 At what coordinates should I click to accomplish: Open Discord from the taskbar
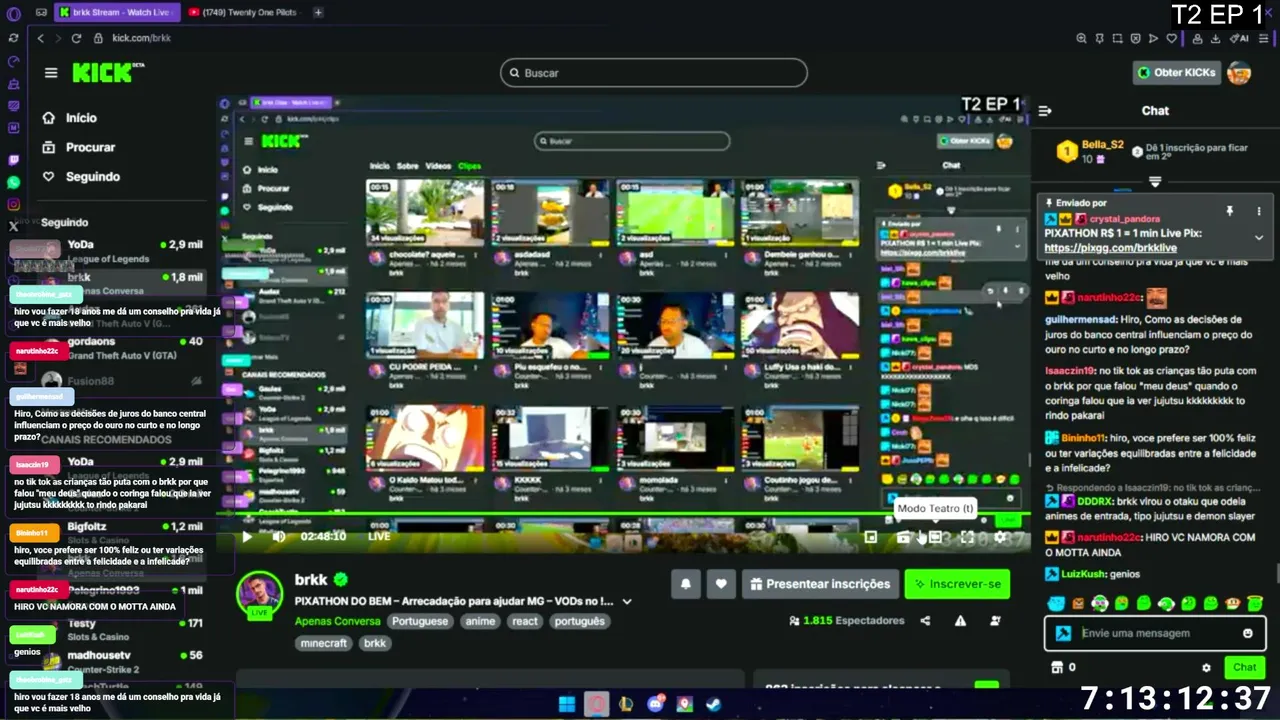click(x=656, y=704)
